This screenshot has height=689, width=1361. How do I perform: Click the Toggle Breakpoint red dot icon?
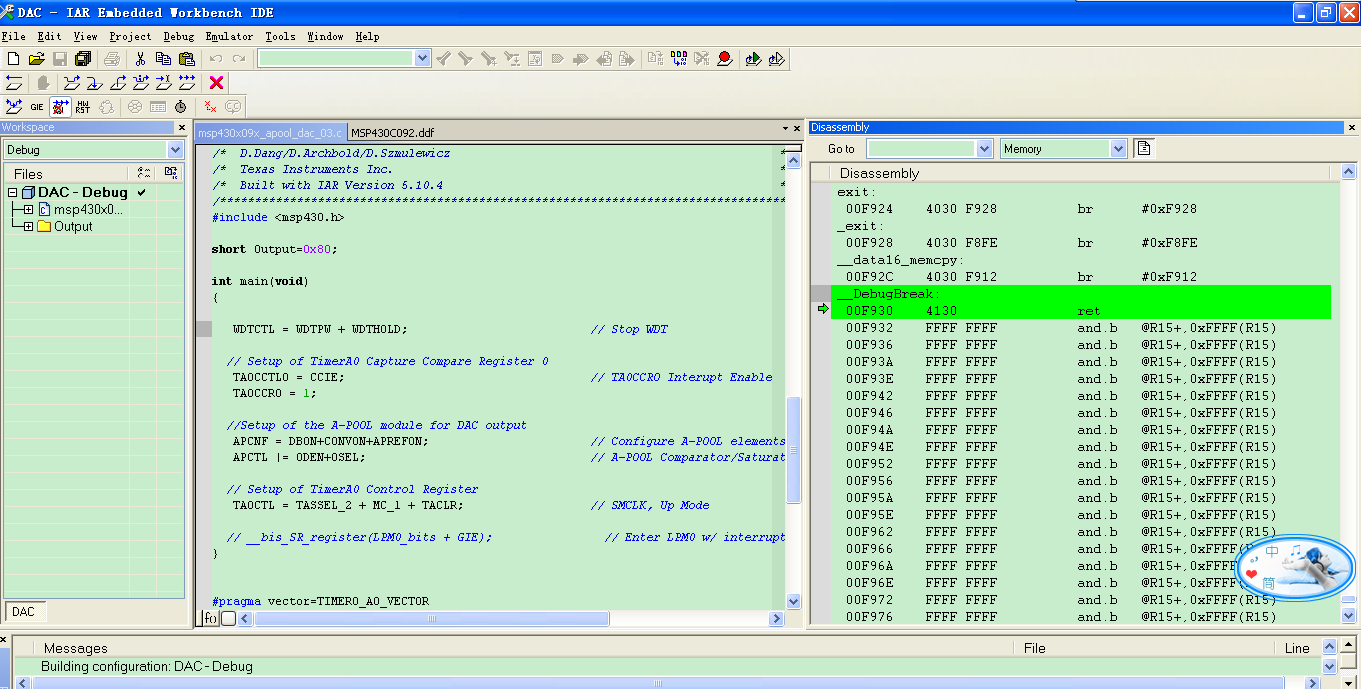pos(725,59)
